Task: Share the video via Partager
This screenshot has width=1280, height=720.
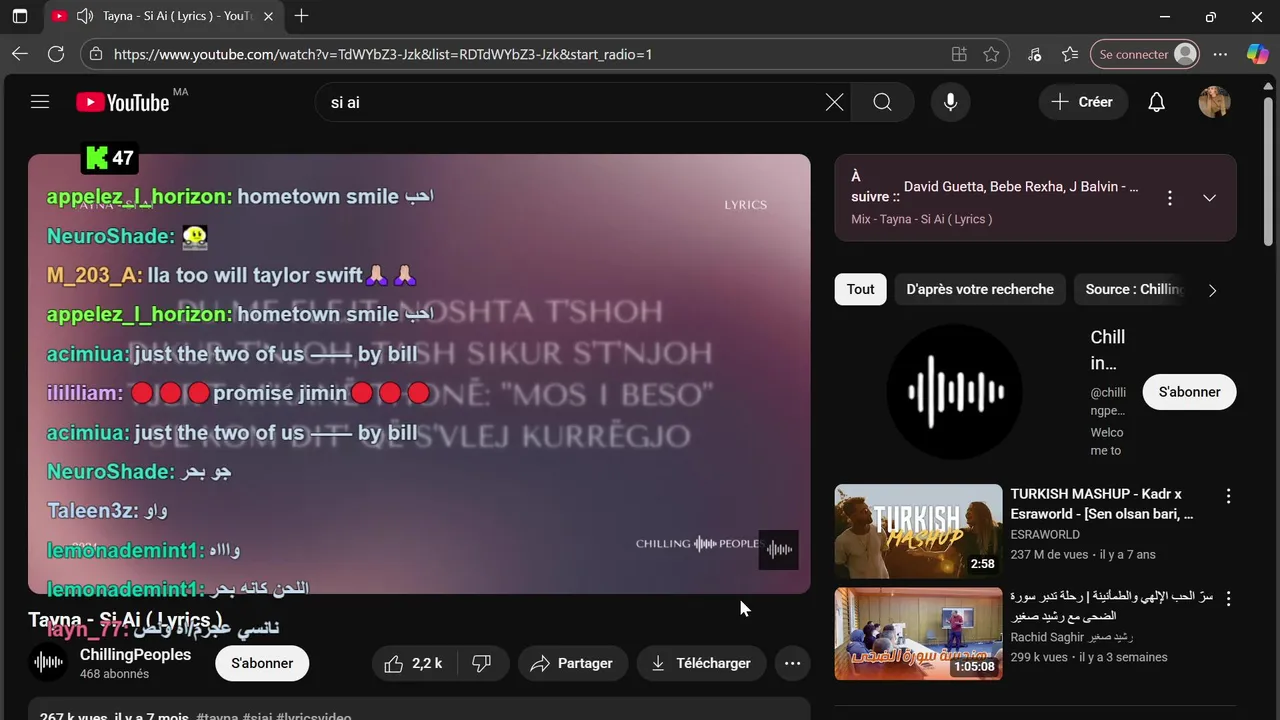Action: (x=572, y=663)
